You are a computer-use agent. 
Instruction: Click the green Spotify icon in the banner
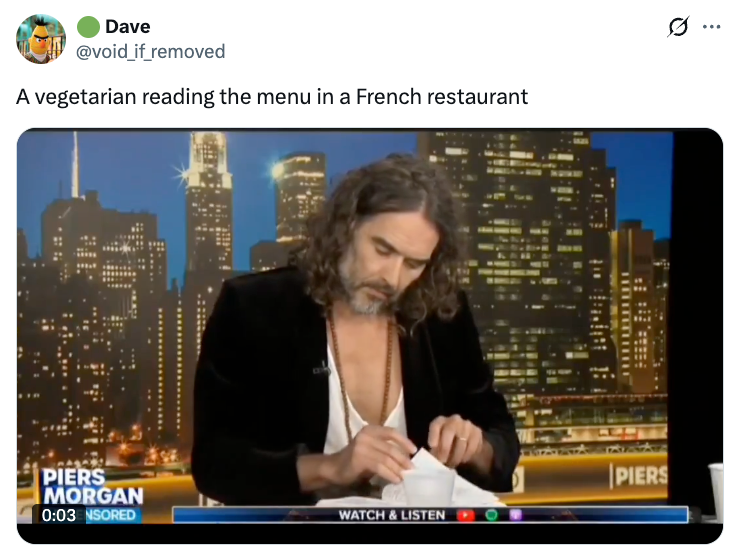pos(491,515)
